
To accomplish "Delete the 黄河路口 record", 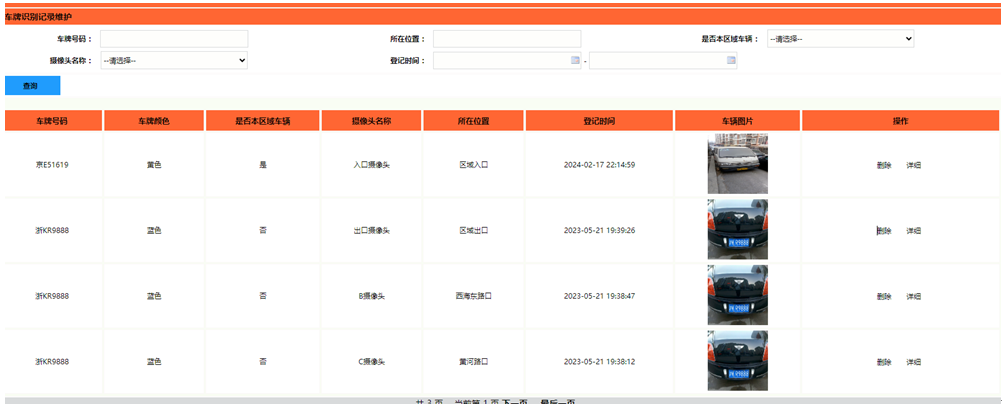I will click(x=884, y=362).
